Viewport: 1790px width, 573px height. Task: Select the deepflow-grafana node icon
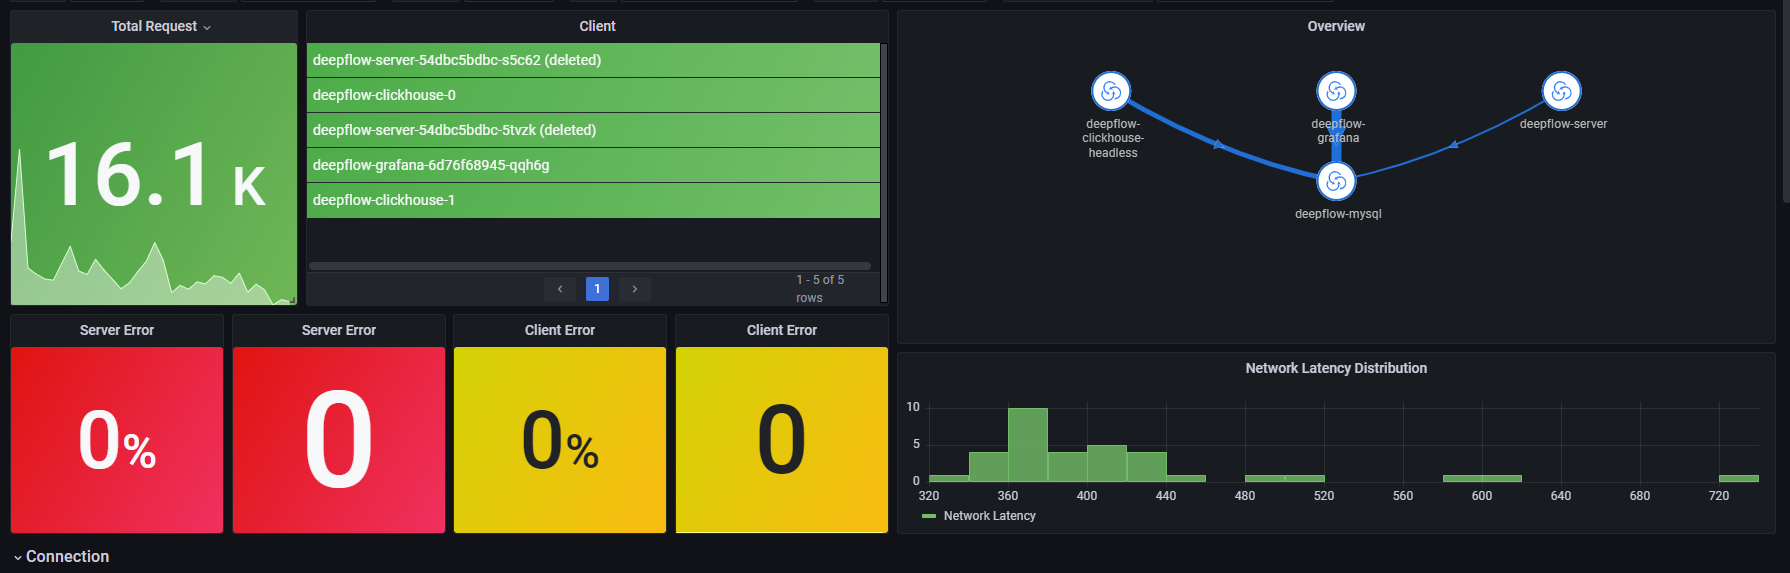click(1336, 91)
